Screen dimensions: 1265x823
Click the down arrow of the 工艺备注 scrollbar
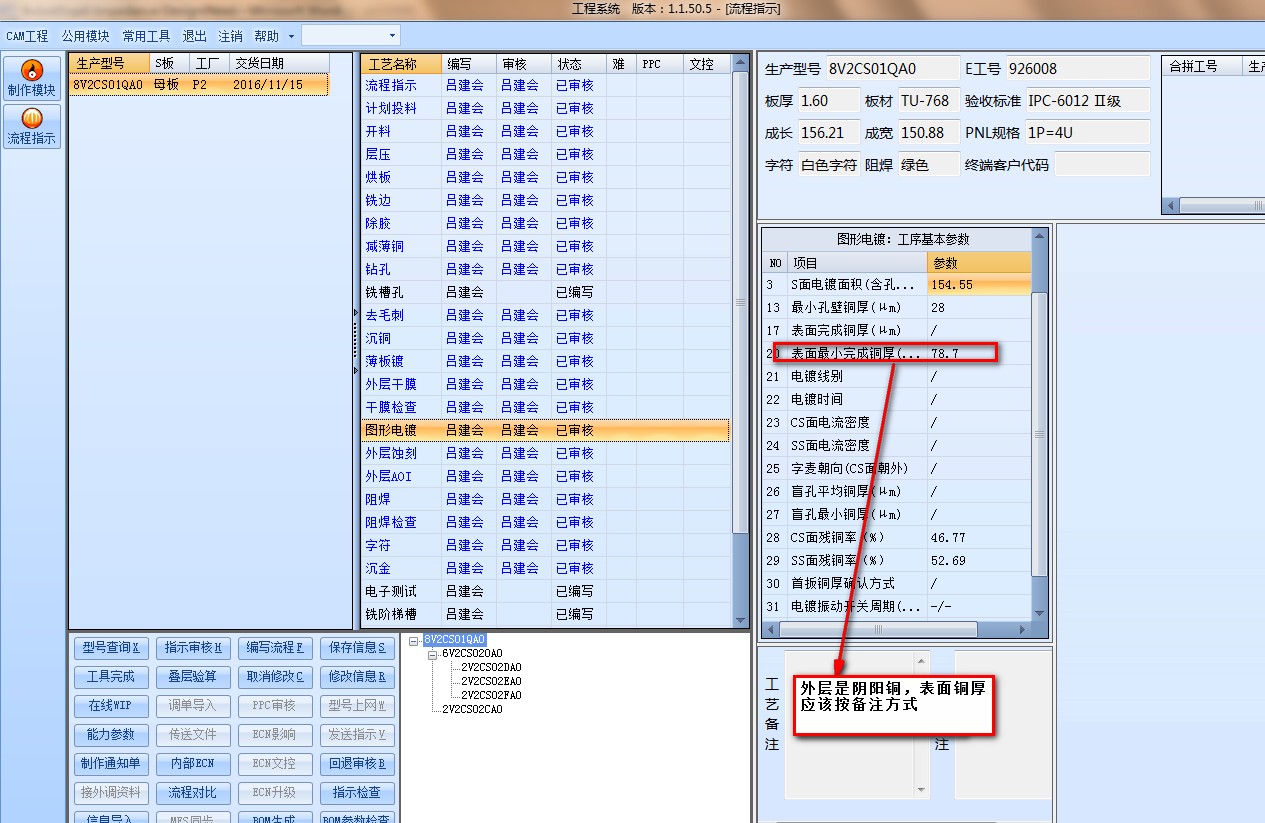pos(921,789)
